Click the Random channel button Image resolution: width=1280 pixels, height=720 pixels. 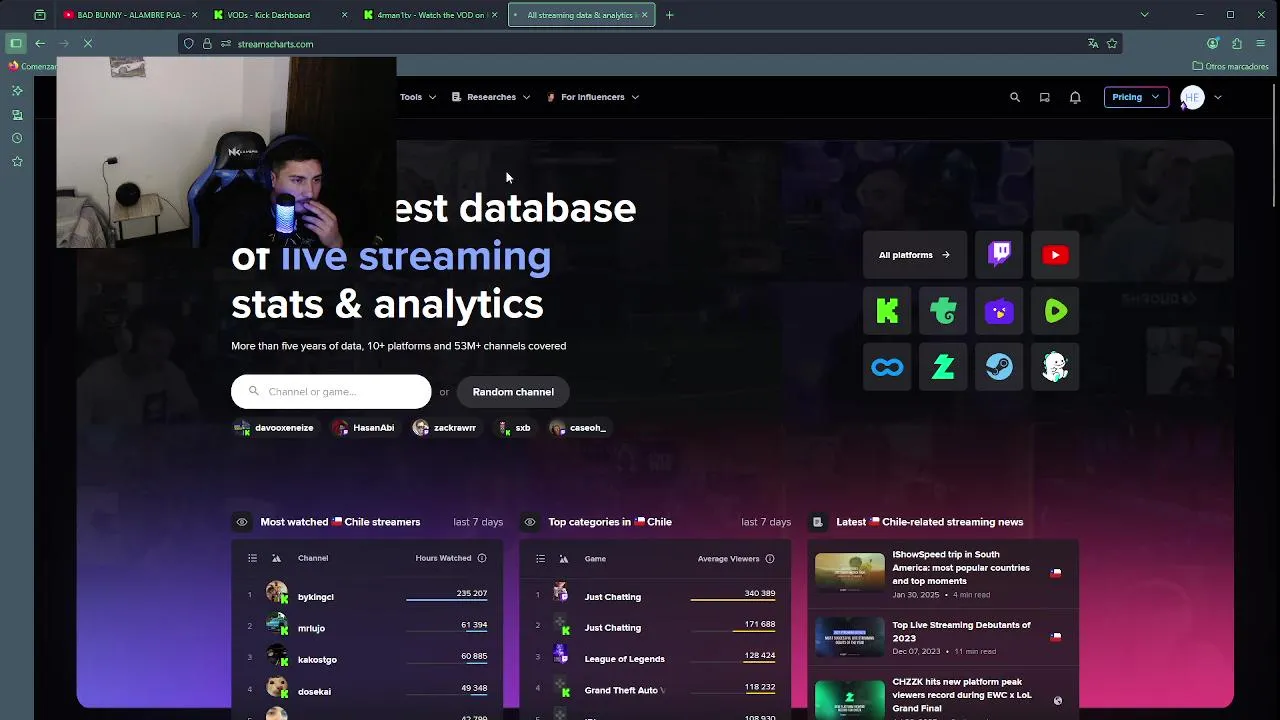[513, 392]
